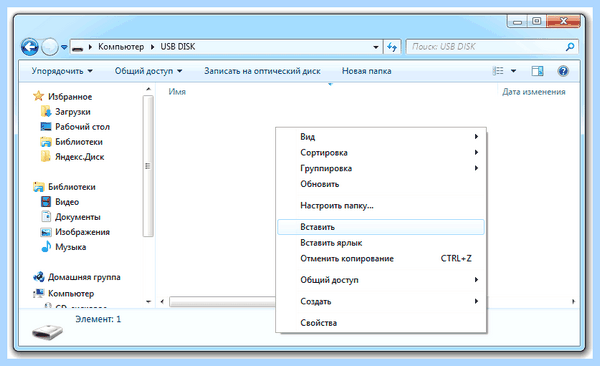Viewport: 600px width, 366px height.
Task: Select USB DISK in the address breadcrumb
Action: pos(178,47)
